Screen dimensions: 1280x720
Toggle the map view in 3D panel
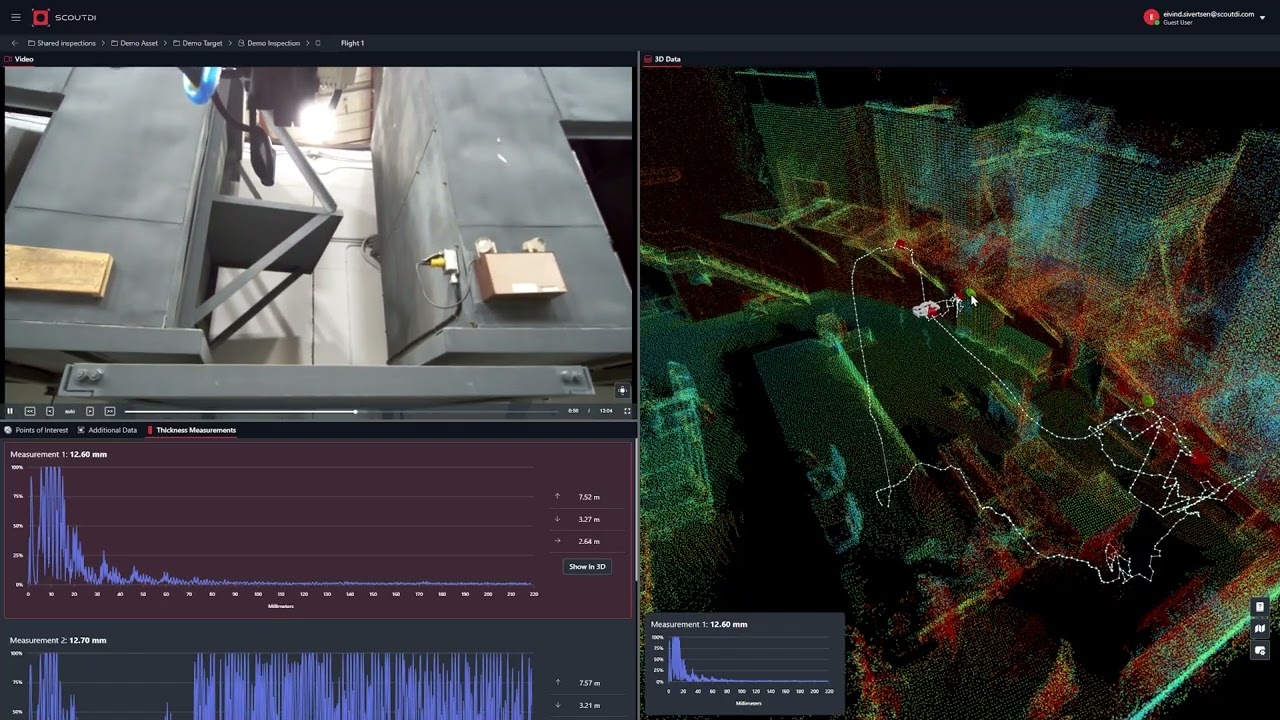pyautogui.click(x=1260, y=629)
